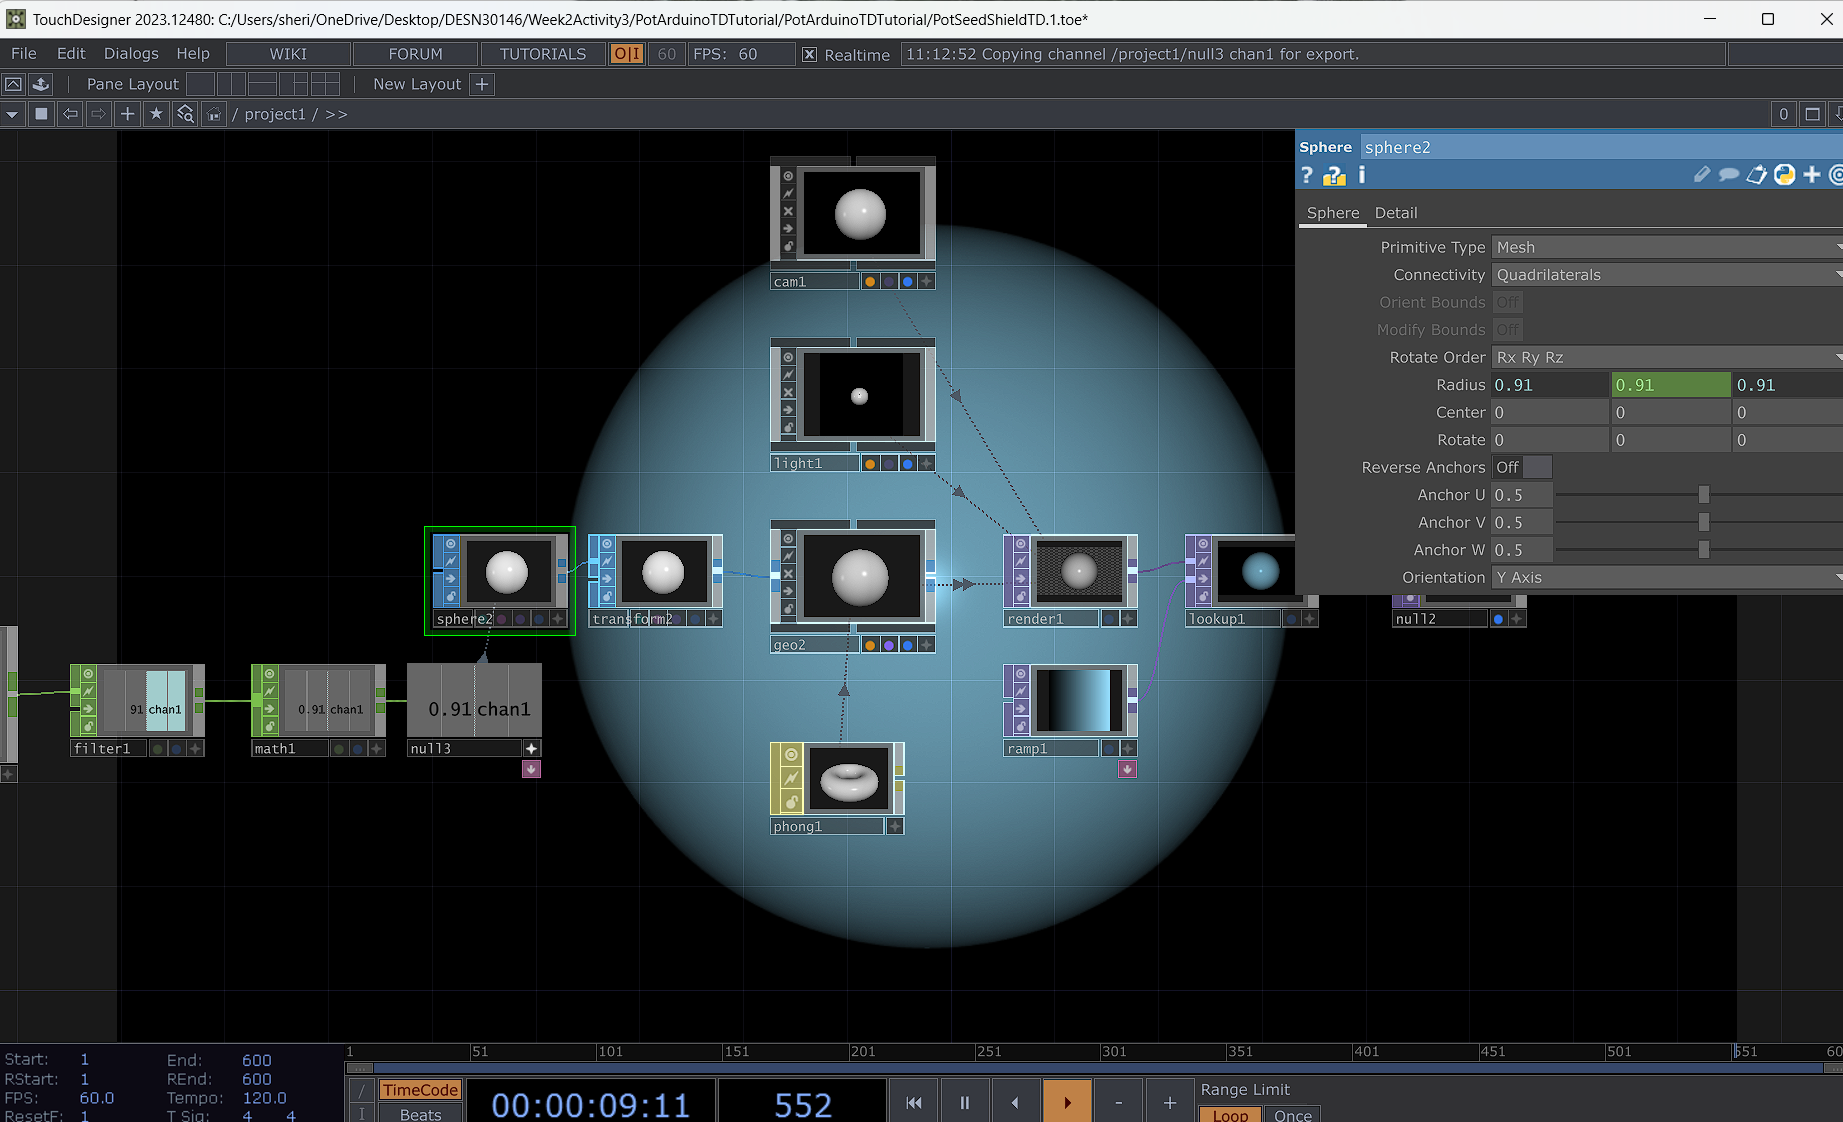Click the question mark help icon for Sphere
This screenshot has width=1843, height=1122.
pyautogui.click(x=1306, y=175)
